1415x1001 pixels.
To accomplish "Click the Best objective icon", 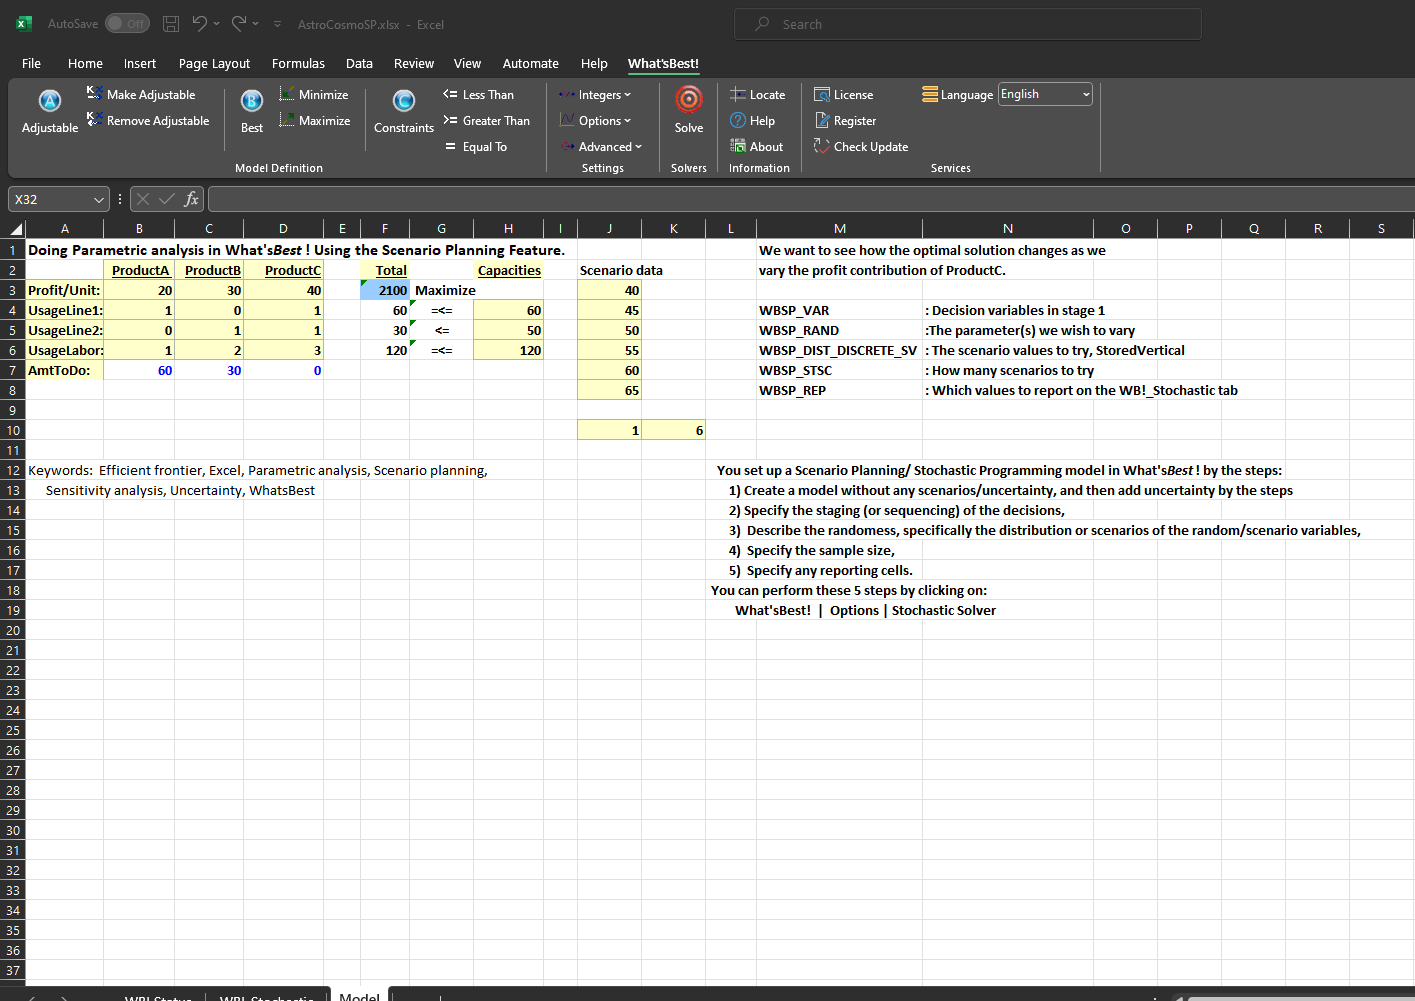I will (x=252, y=111).
